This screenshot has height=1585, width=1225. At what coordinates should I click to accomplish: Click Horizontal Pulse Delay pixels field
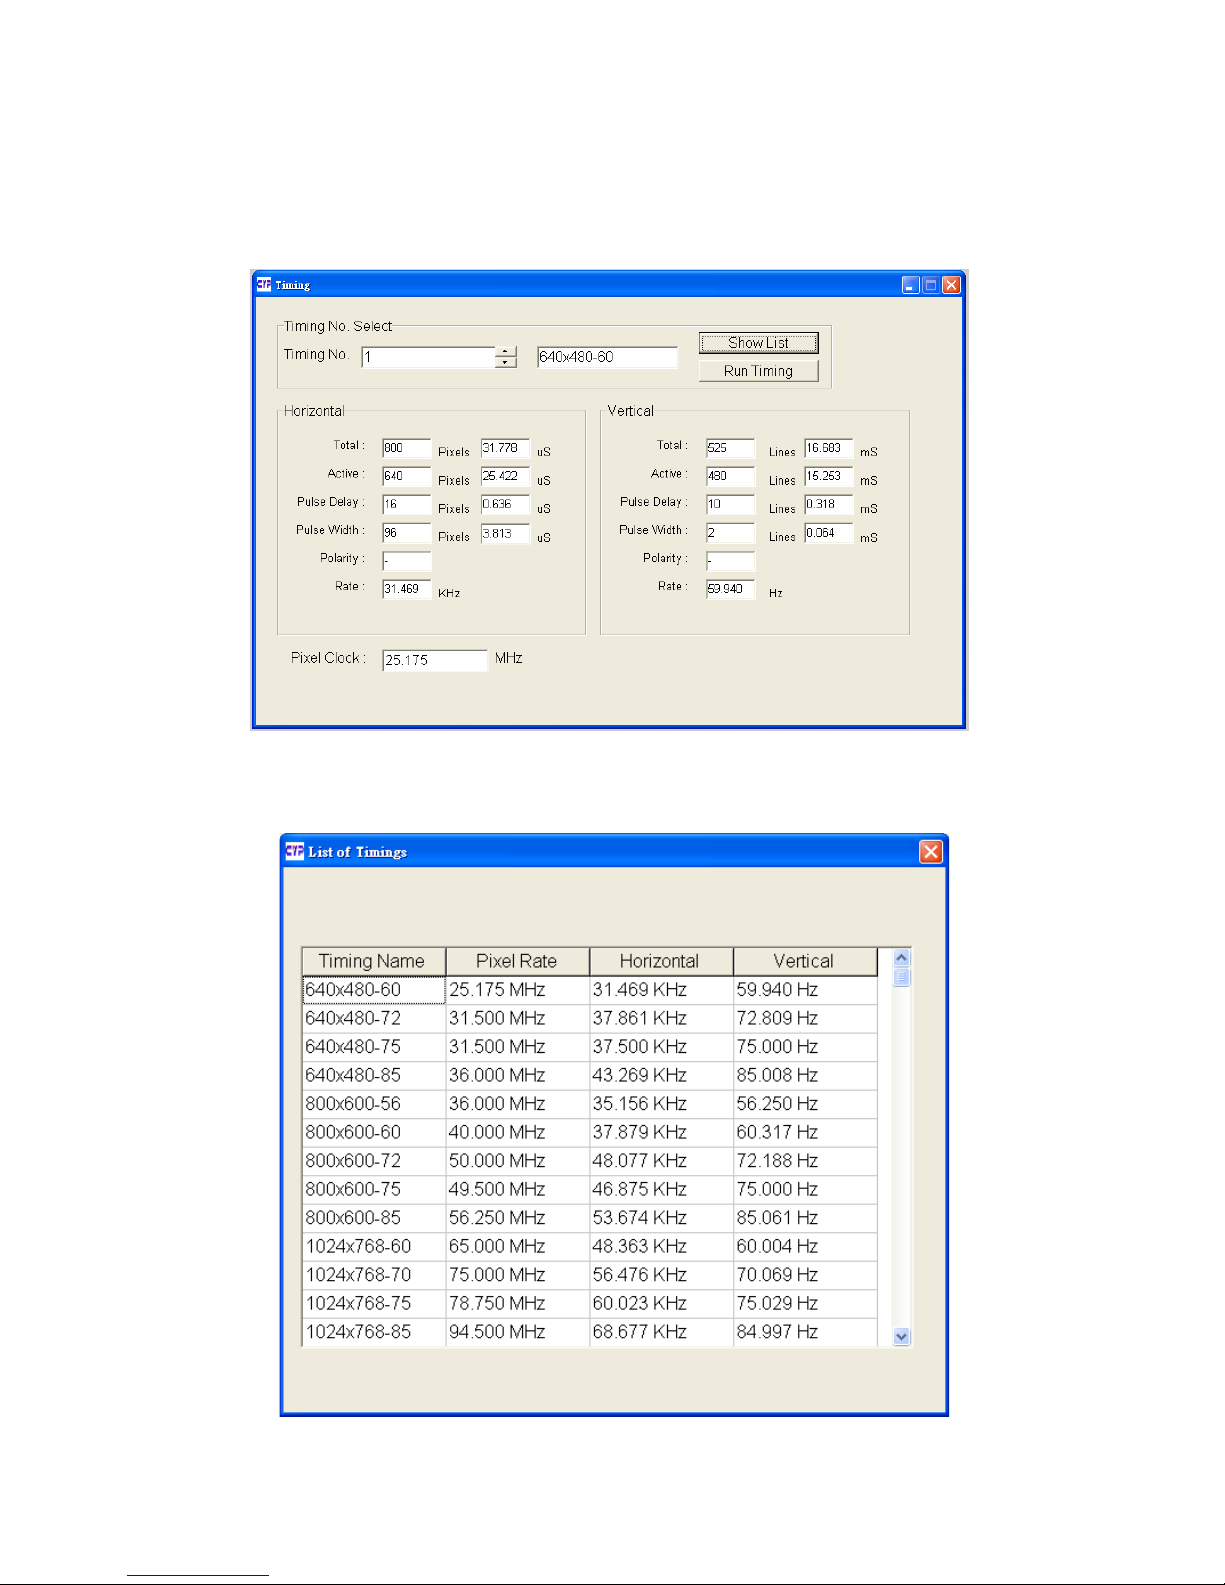407,505
